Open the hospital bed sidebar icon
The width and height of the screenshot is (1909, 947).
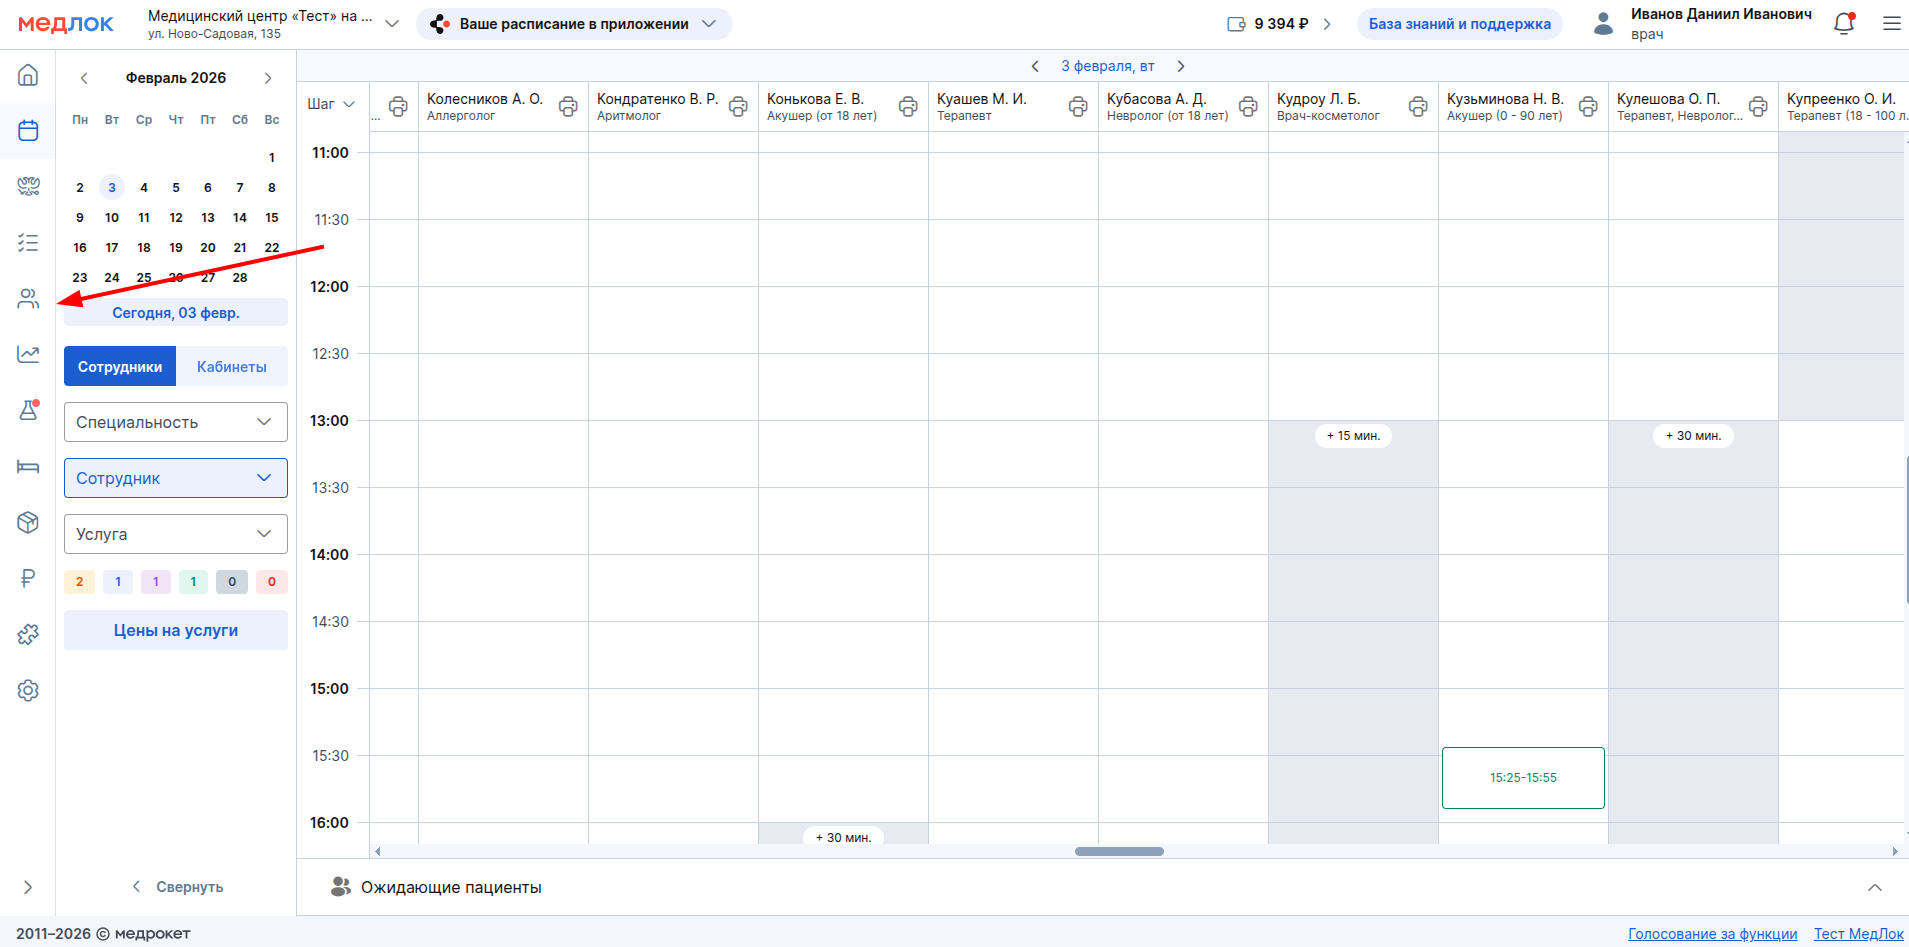[28, 467]
